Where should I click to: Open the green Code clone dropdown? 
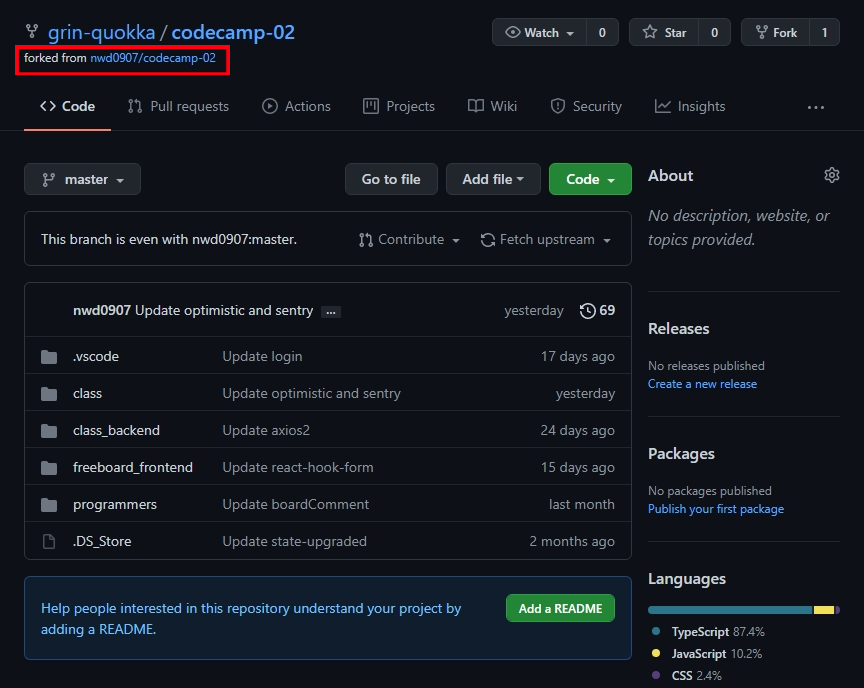(x=590, y=179)
